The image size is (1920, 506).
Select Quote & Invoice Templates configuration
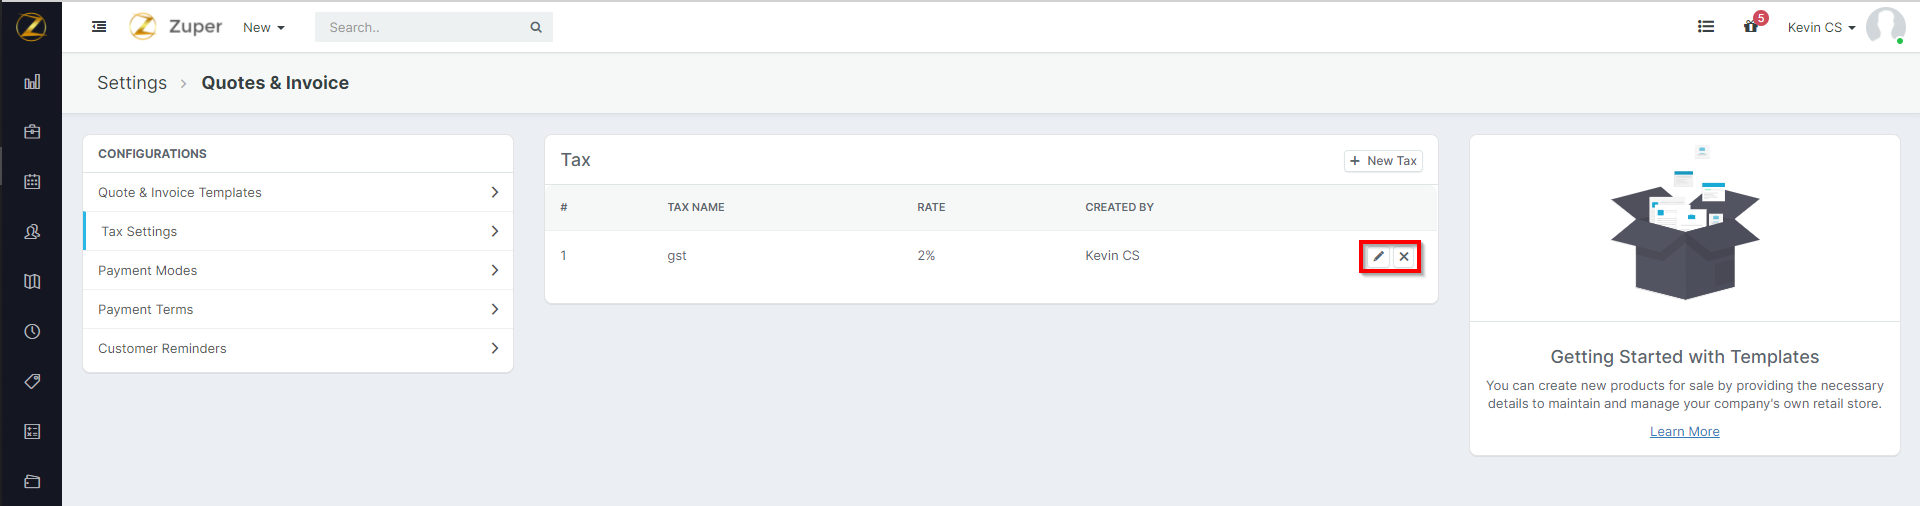coord(180,192)
